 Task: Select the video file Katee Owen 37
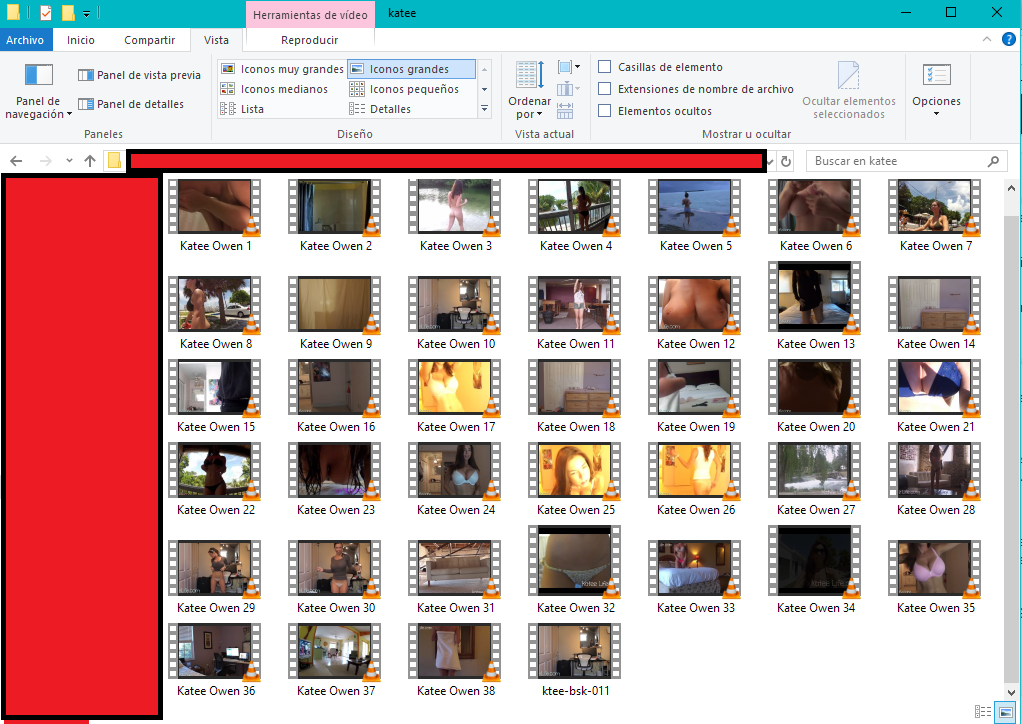[x=335, y=660]
